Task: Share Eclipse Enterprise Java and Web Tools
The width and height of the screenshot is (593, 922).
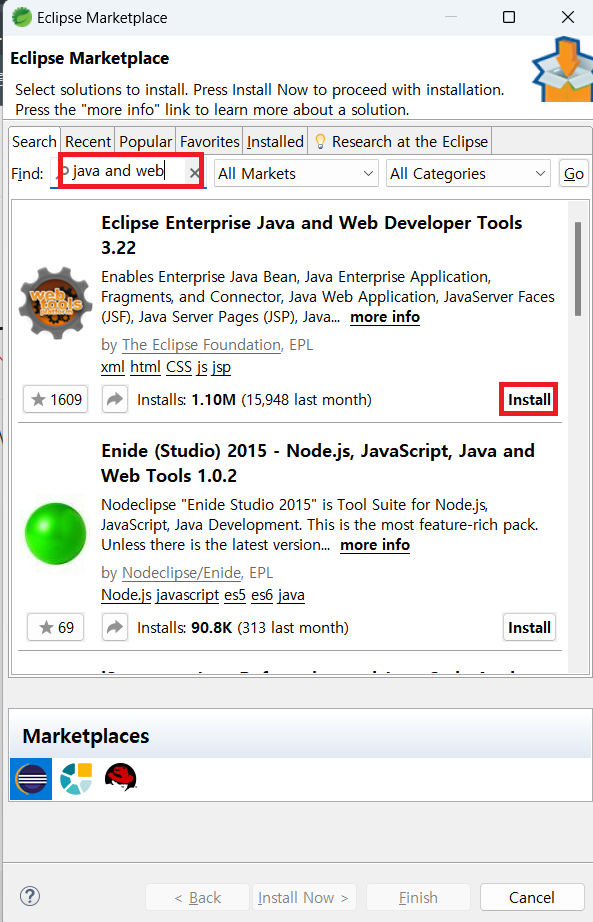Action: 115,399
